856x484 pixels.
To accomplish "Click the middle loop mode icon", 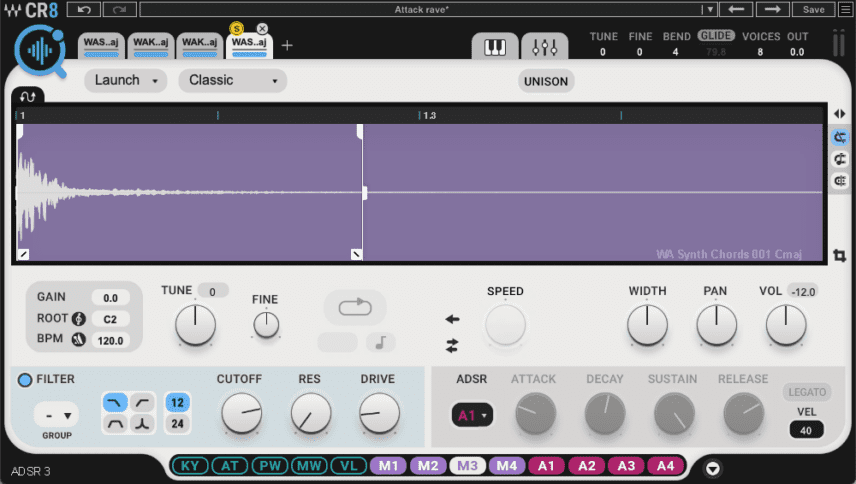I will tap(840, 159).
